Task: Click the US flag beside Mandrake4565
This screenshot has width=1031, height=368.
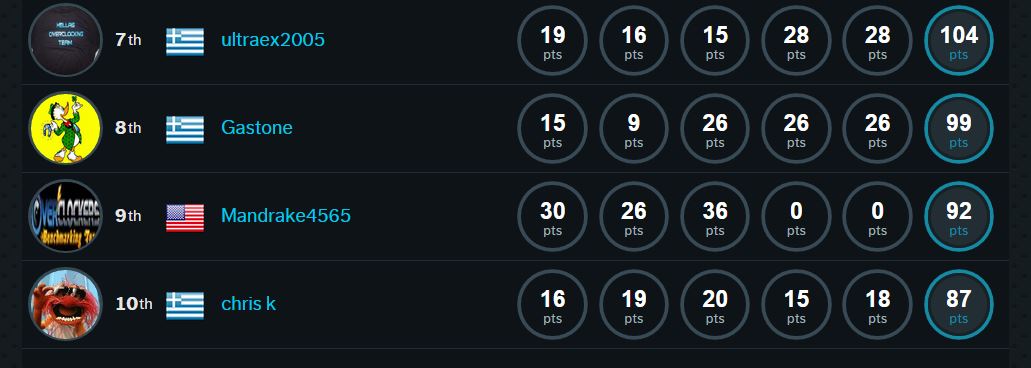Action: [185, 218]
